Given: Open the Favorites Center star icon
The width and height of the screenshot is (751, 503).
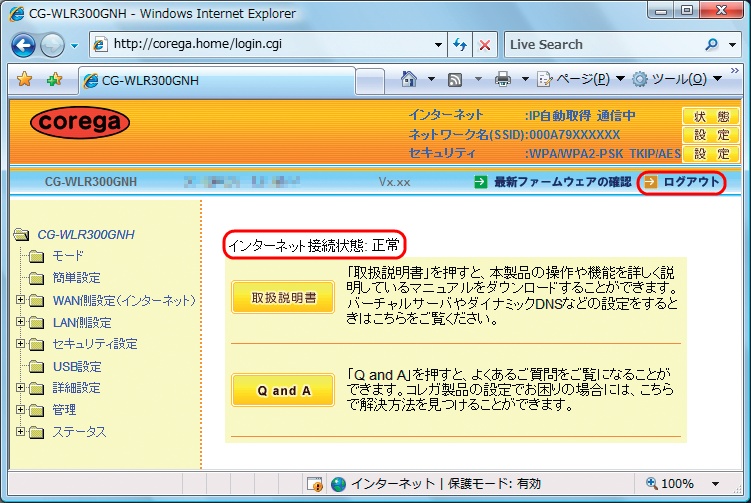Looking at the screenshot, I should 24,79.
